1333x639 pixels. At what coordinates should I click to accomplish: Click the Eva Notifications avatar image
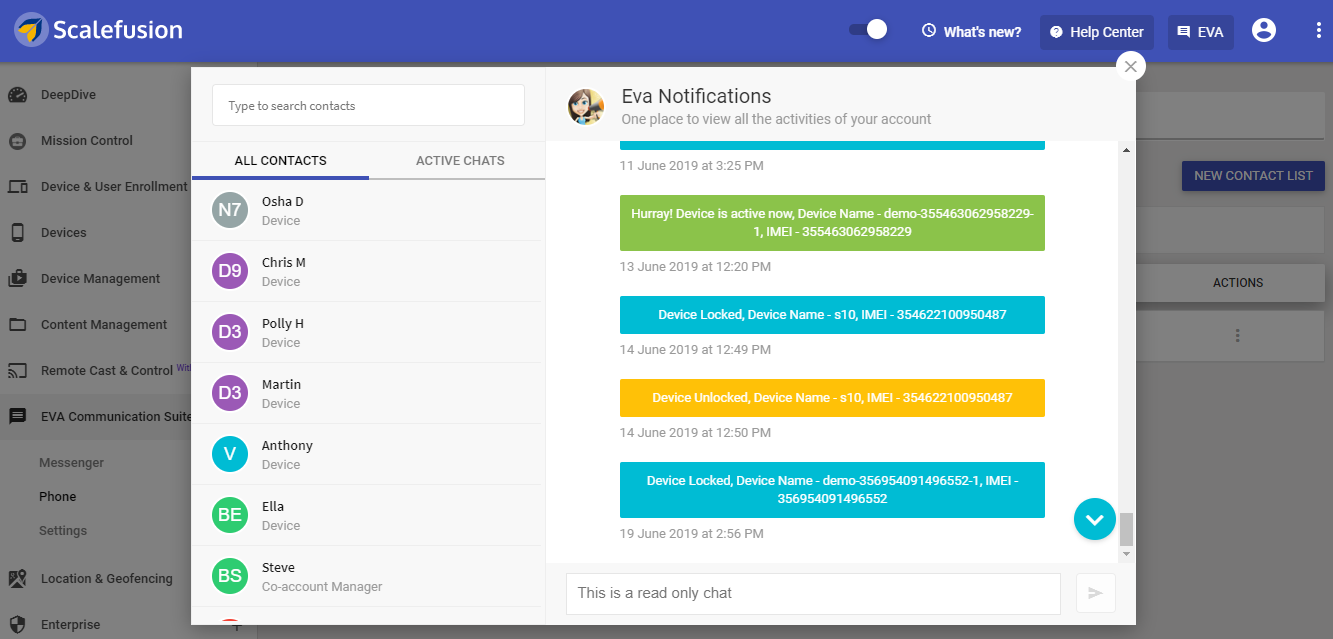tap(586, 106)
